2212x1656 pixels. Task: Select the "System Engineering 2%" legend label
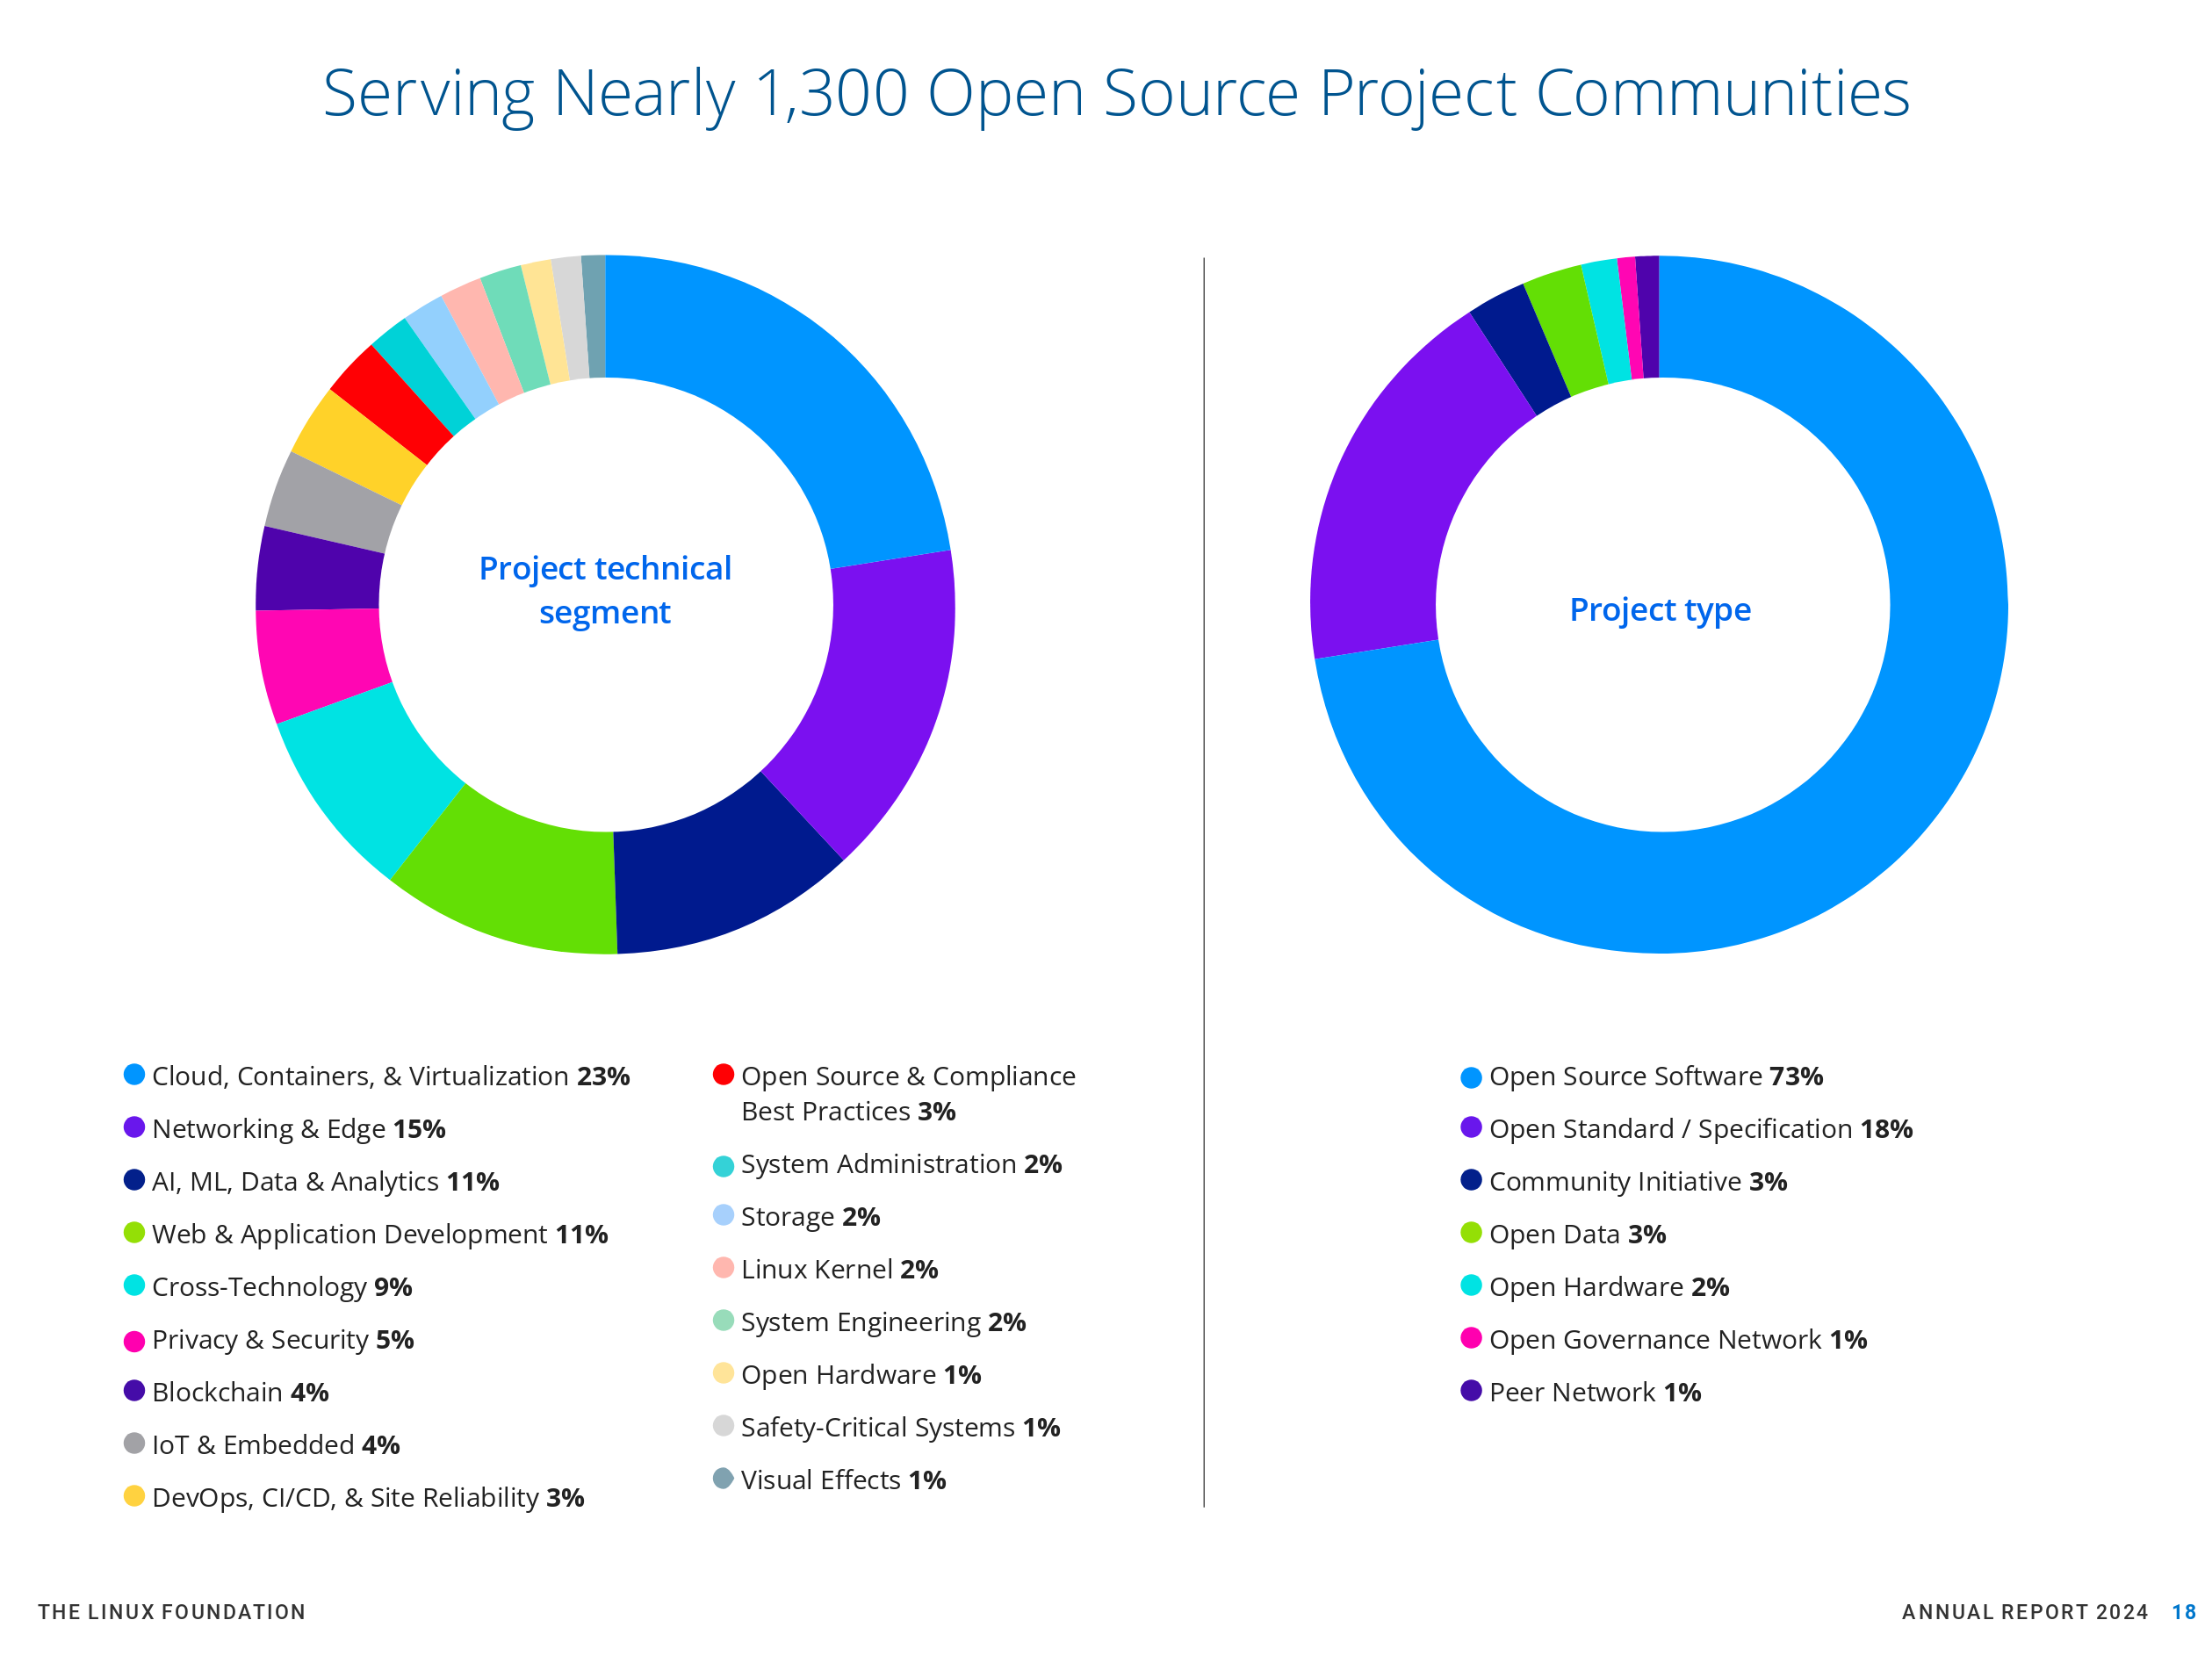click(883, 1322)
